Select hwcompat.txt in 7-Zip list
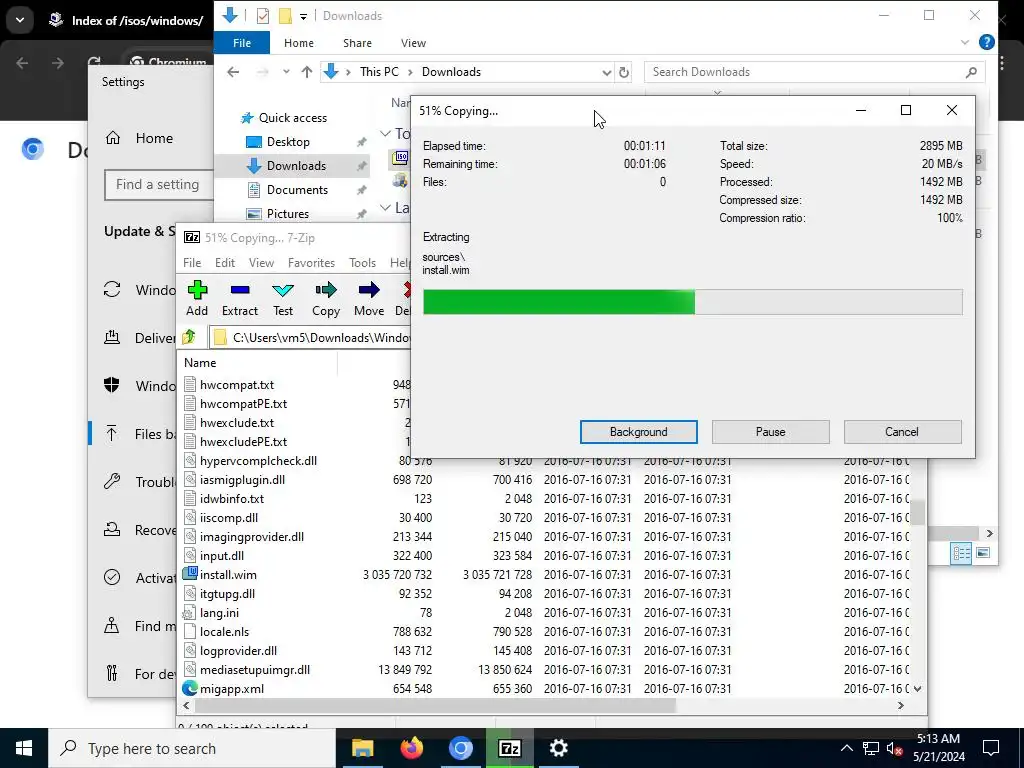The height and width of the screenshot is (768, 1024). [236, 385]
